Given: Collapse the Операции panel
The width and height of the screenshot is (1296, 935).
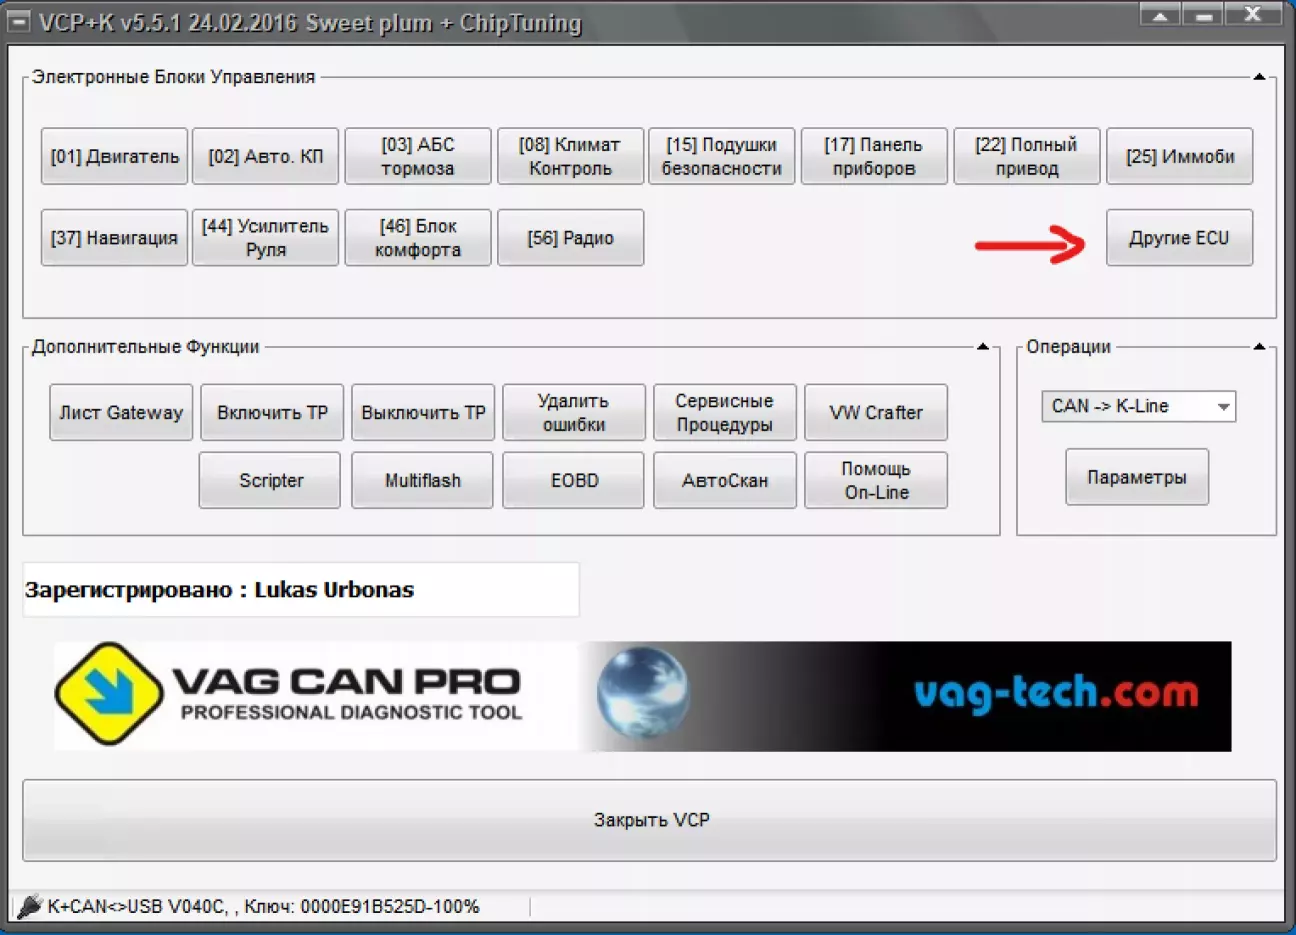Looking at the screenshot, I should [1259, 347].
